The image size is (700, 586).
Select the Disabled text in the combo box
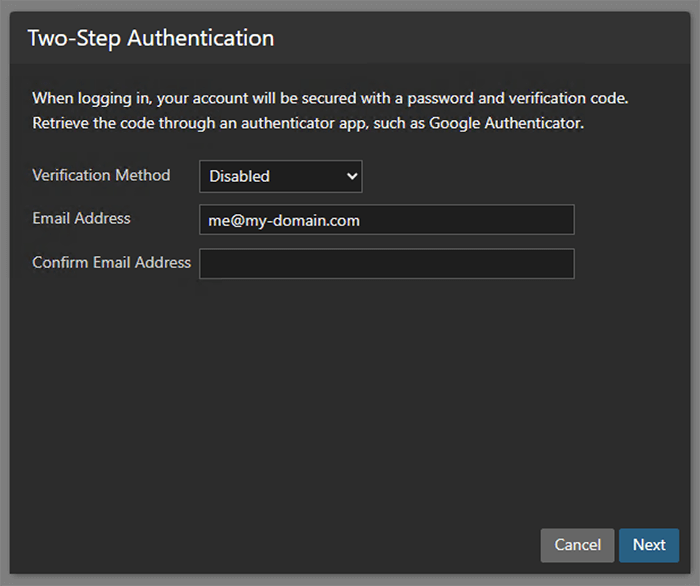(x=240, y=176)
